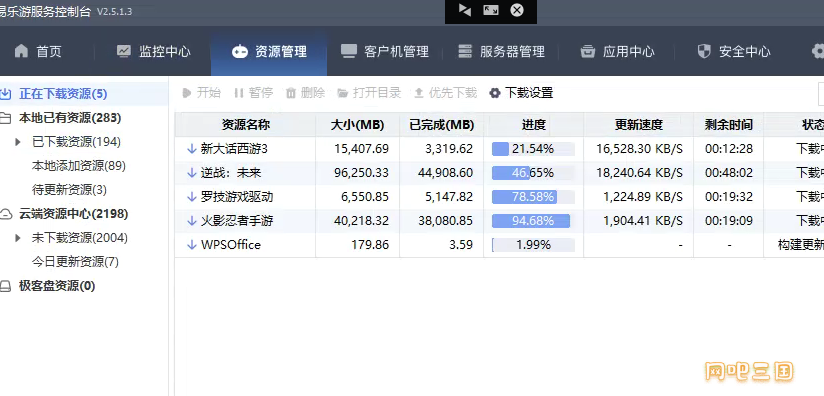Open 未下载资源(2004) category
Viewport: 824px width, 396px height.
tap(80, 238)
